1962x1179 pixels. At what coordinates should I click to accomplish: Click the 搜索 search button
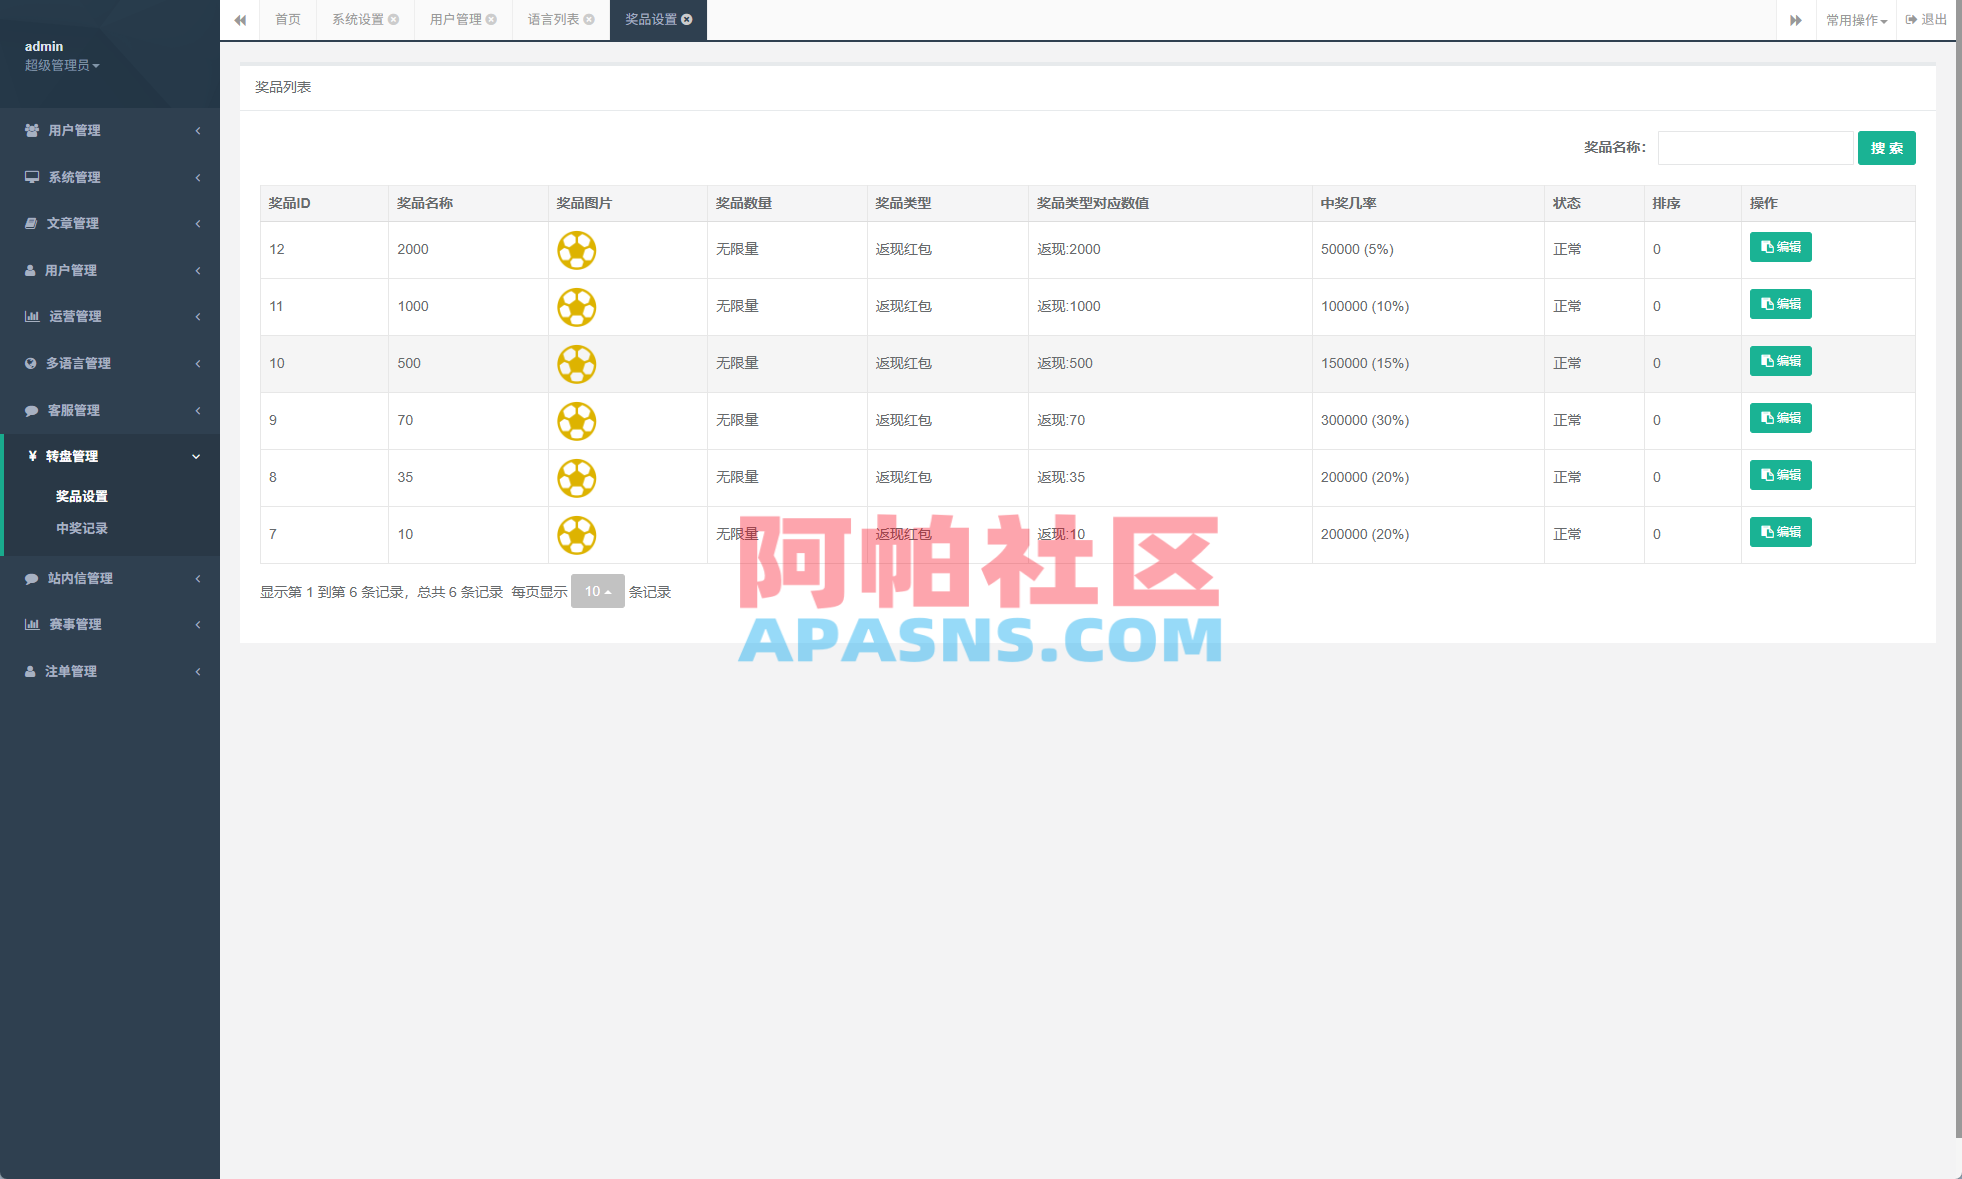(1886, 147)
